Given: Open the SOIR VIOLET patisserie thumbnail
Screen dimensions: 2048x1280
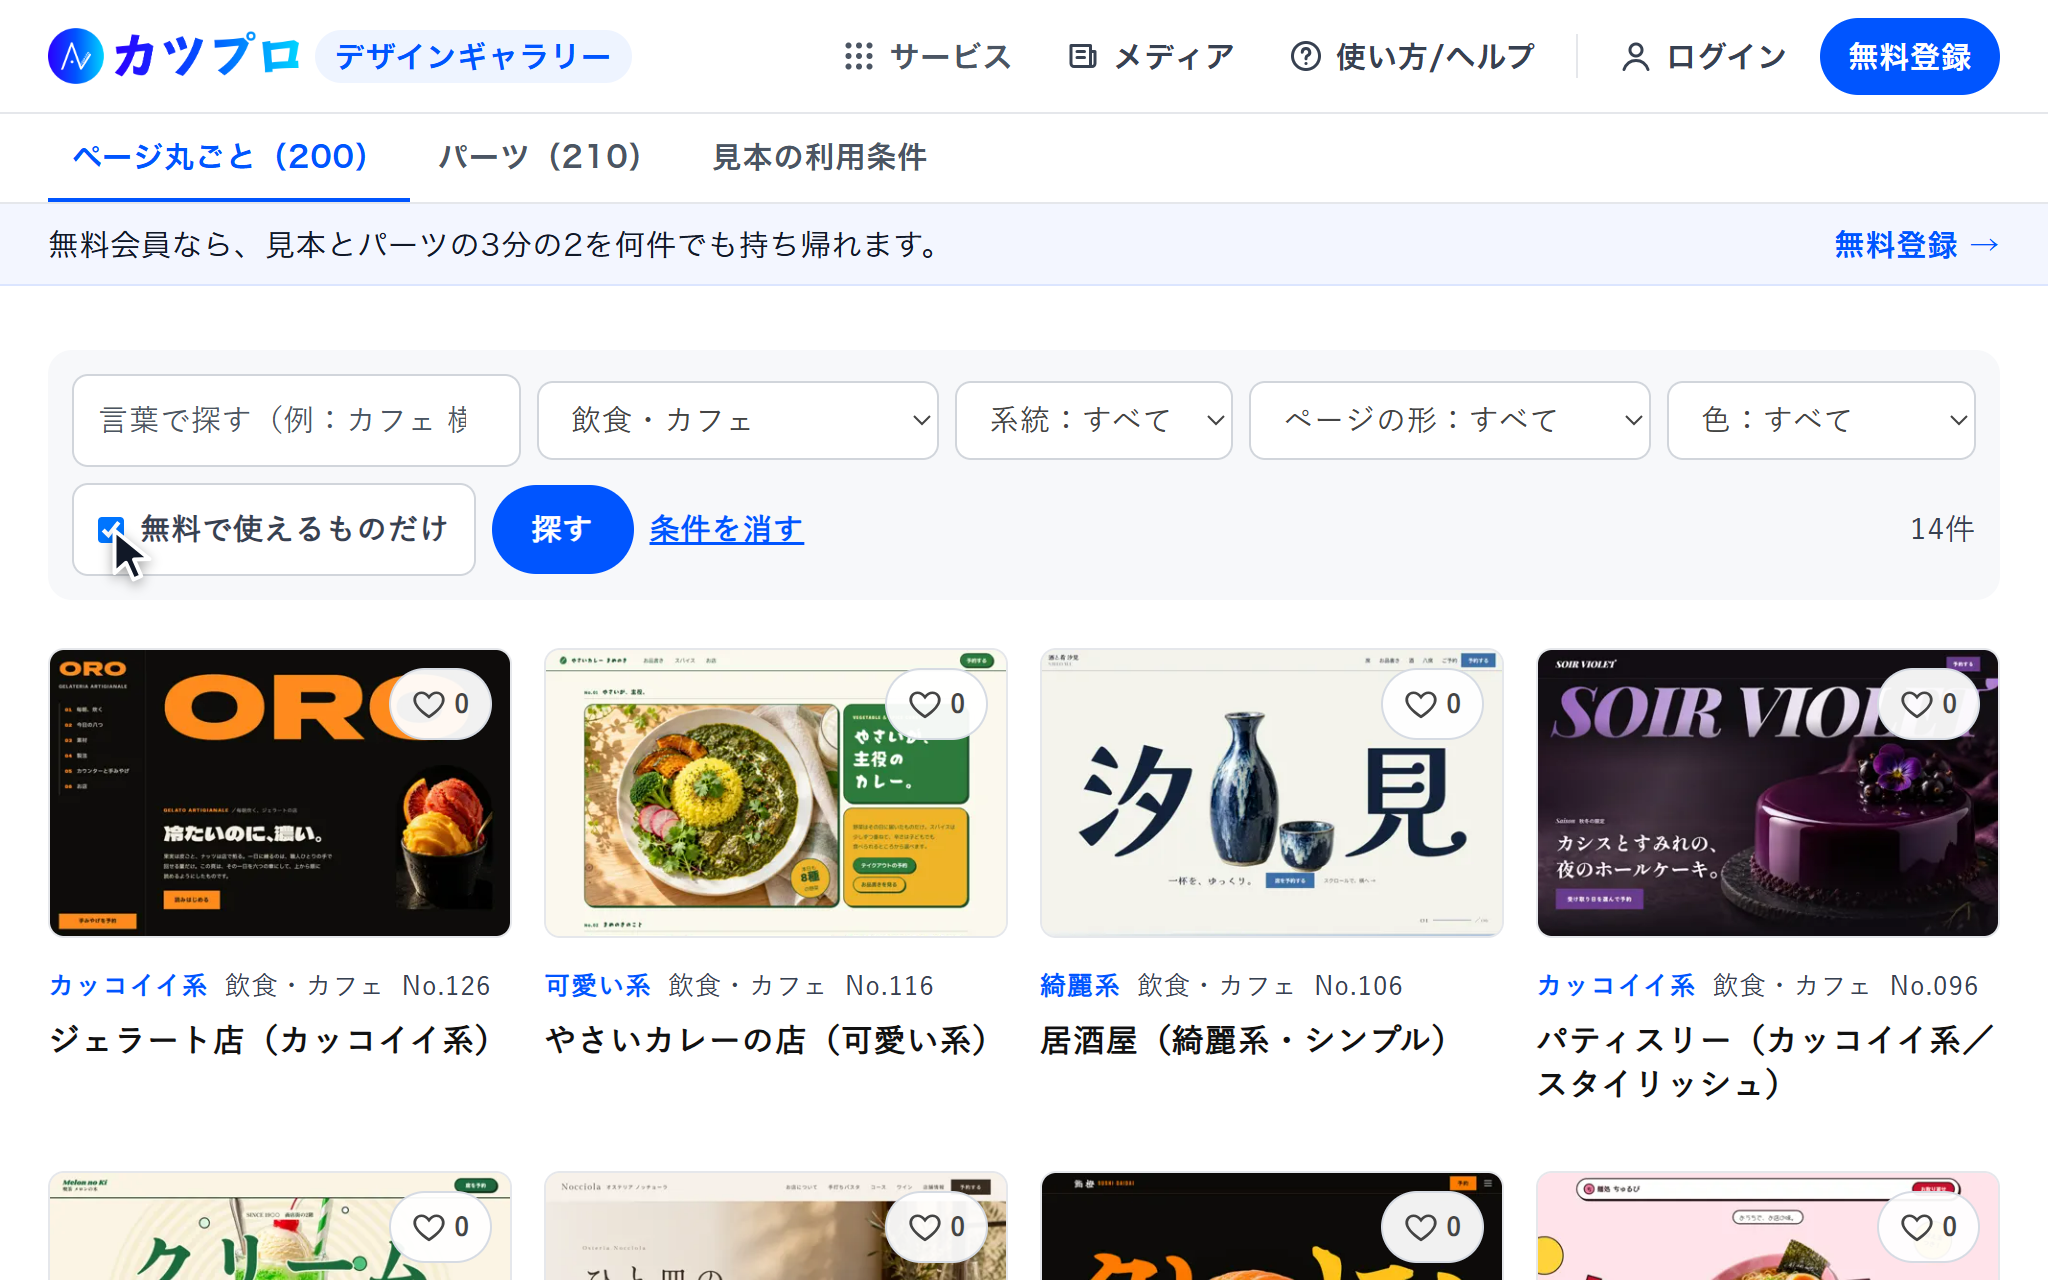Looking at the screenshot, I should (1768, 793).
